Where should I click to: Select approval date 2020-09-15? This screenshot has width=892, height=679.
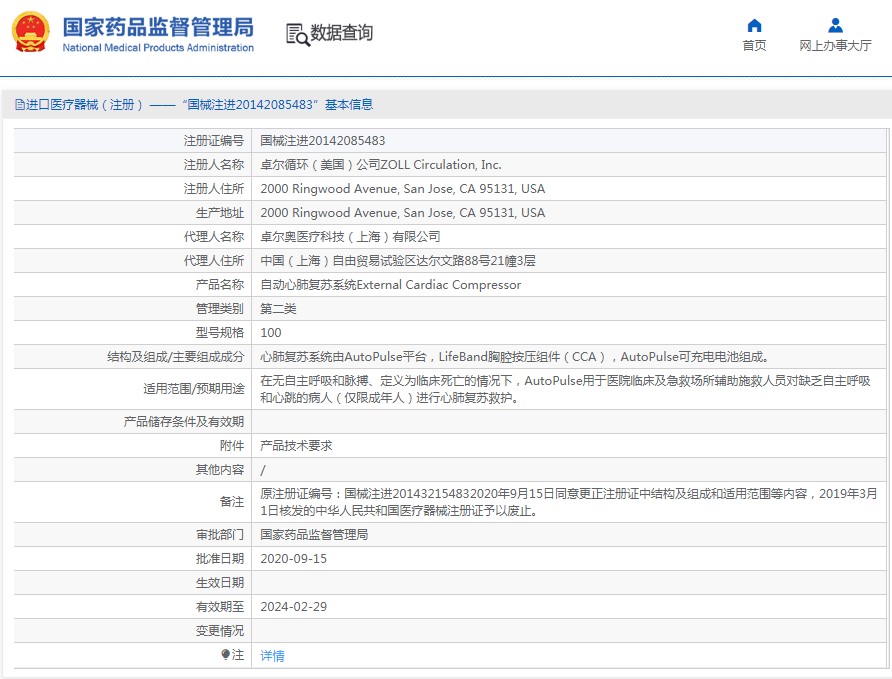pyautogui.click(x=294, y=559)
